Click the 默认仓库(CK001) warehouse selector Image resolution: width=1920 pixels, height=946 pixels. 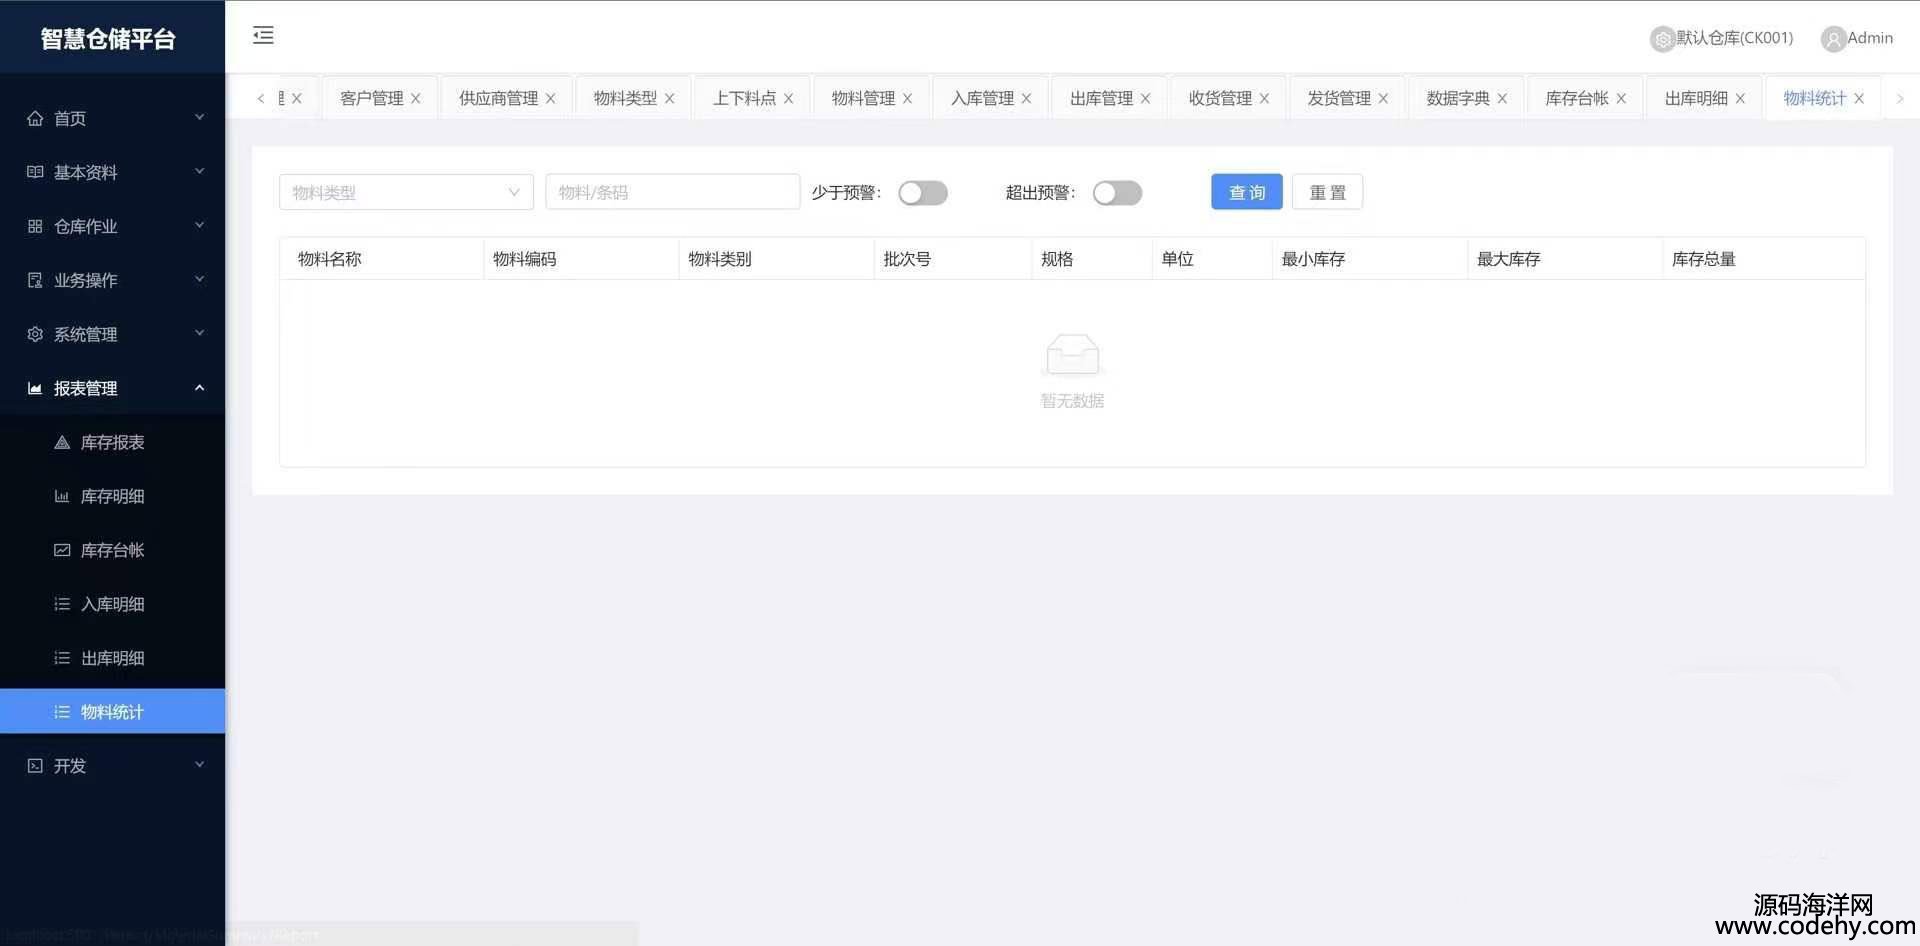(x=1735, y=38)
